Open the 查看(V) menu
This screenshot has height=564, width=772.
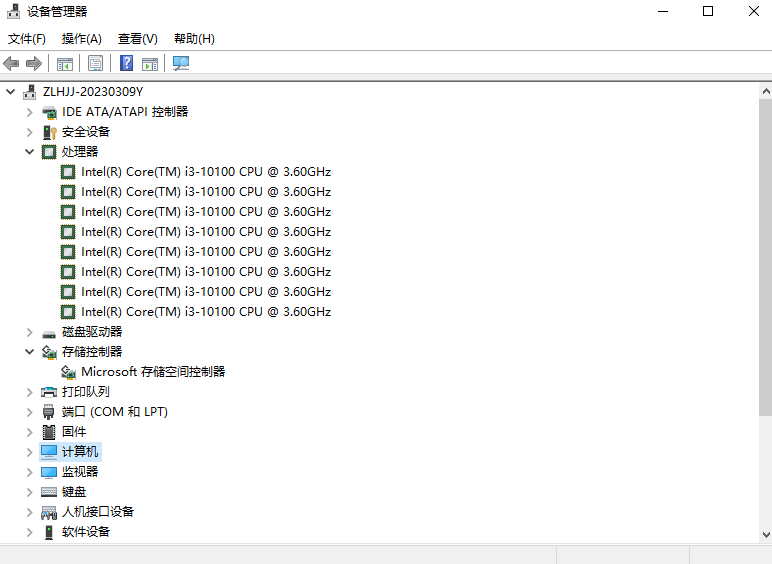(138, 39)
